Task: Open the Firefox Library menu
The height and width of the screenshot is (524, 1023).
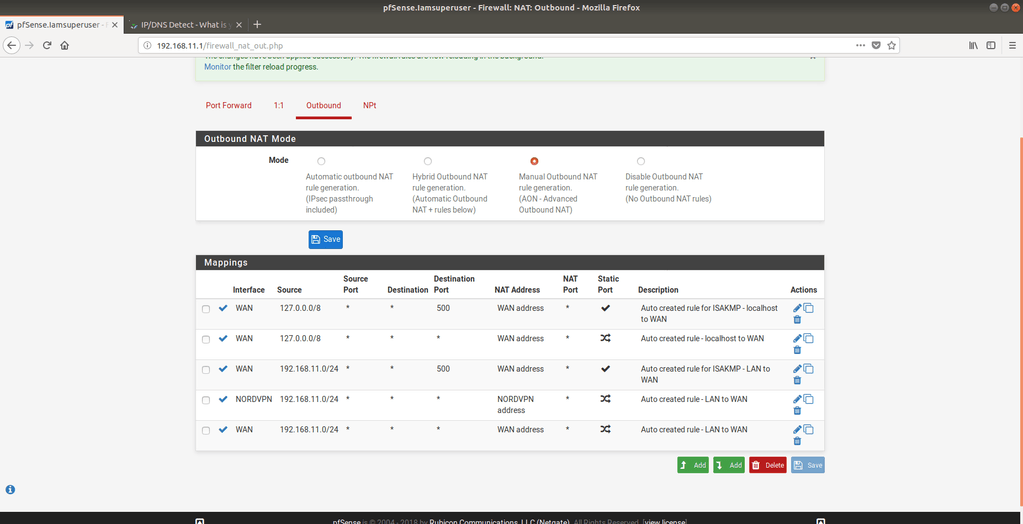Action: 972,45
